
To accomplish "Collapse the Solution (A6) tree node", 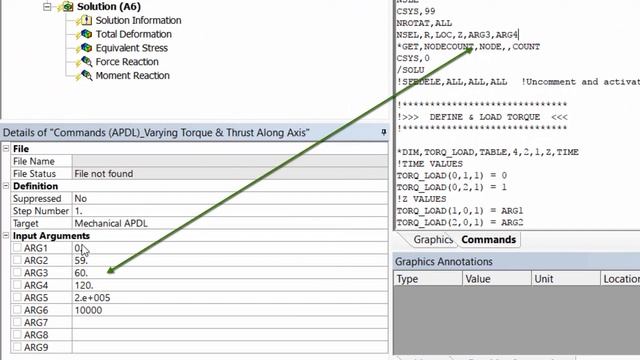I will click(x=47, y=7).
